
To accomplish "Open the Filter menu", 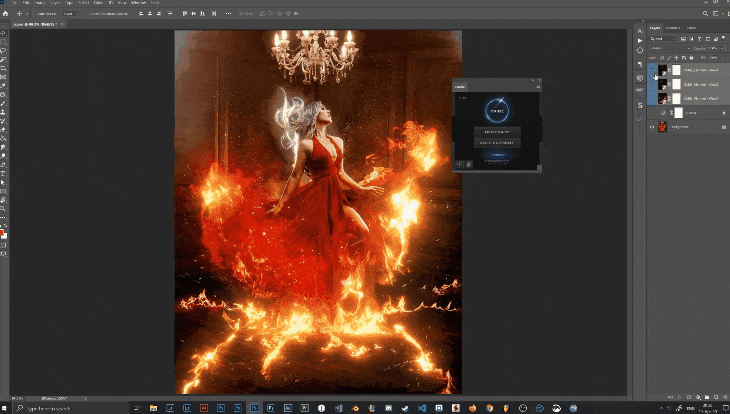I will click(x=98, y=3).
